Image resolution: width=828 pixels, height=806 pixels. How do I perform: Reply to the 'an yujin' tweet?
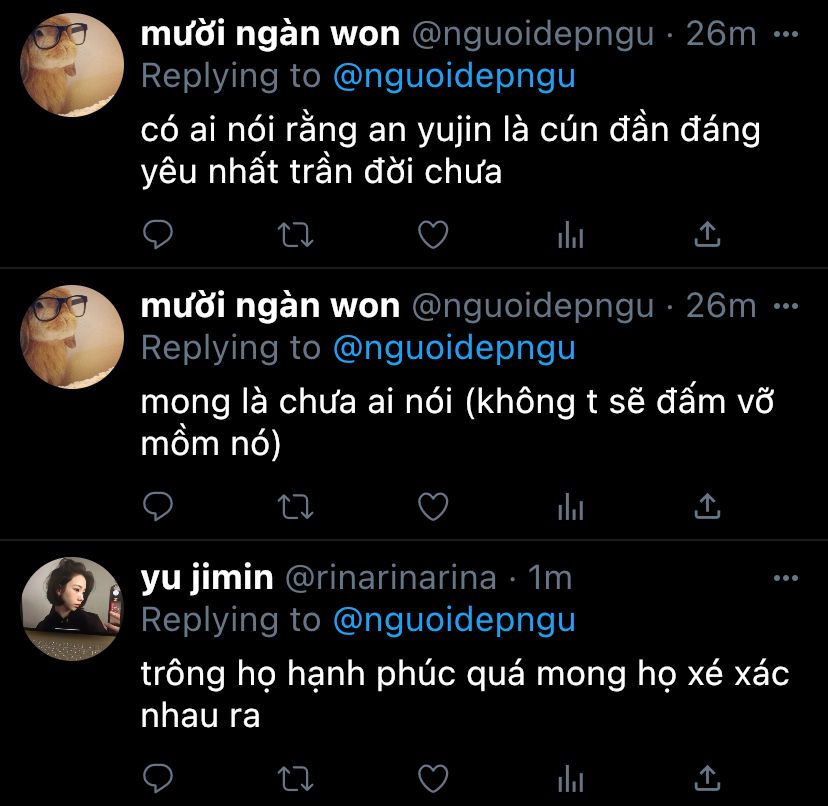click(x=158, y=235)
